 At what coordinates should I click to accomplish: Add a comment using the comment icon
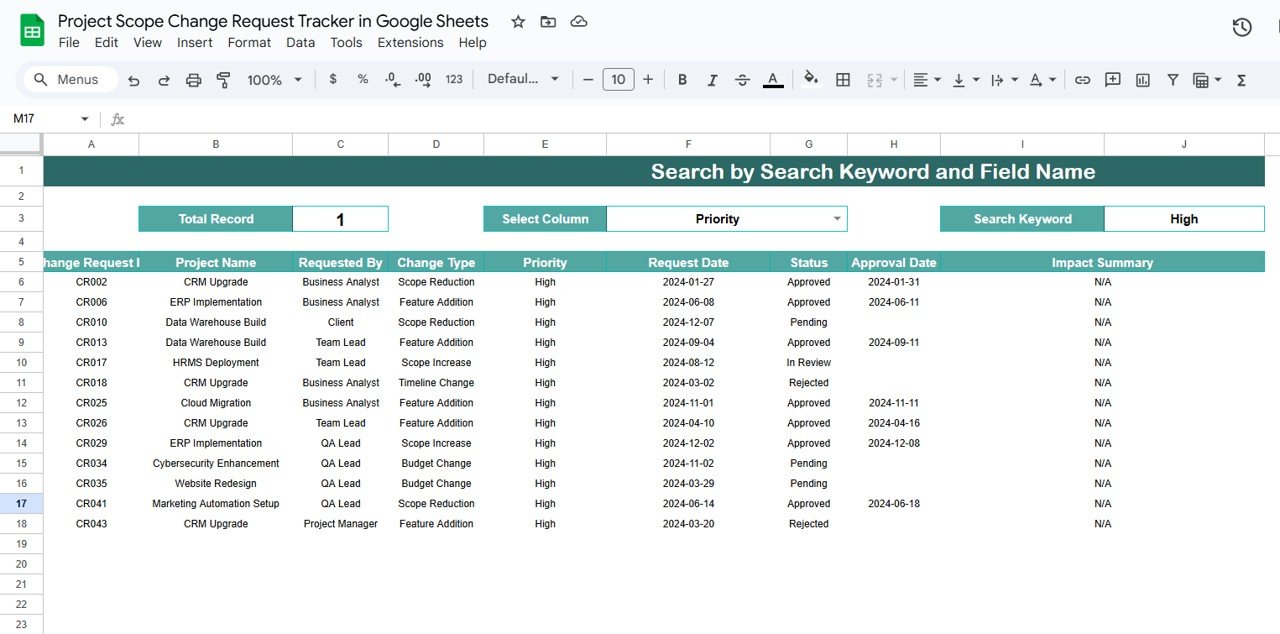coord(1112,79)
